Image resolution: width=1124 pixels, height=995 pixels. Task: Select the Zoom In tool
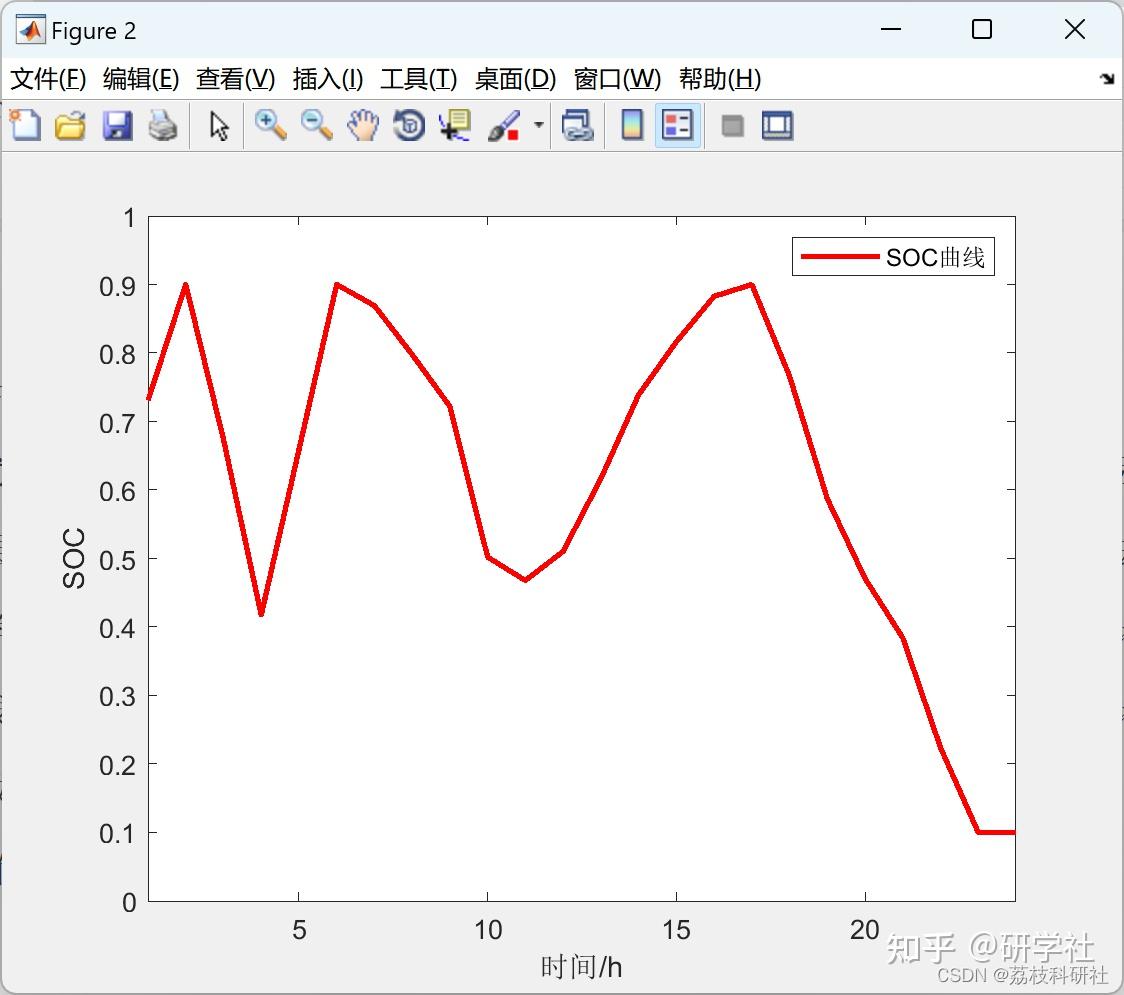269,125
